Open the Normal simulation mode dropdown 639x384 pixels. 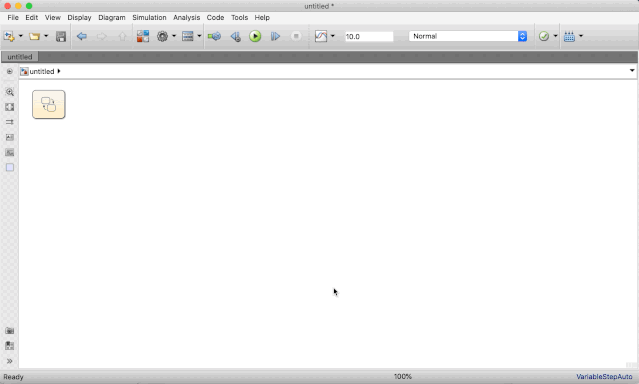point(468,36)
